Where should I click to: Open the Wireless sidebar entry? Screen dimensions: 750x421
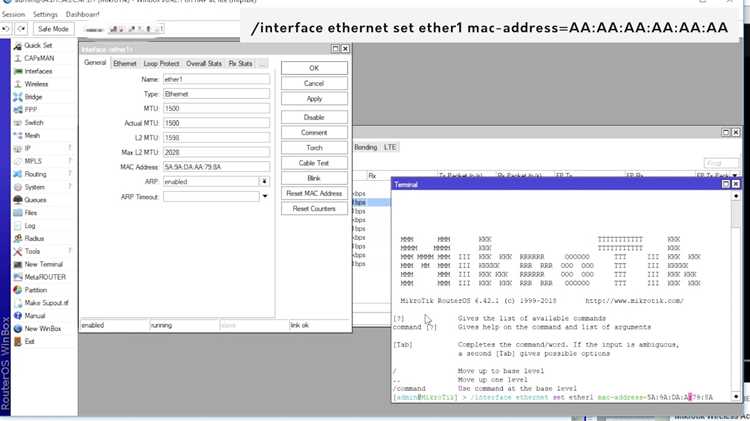click(36, 84)
